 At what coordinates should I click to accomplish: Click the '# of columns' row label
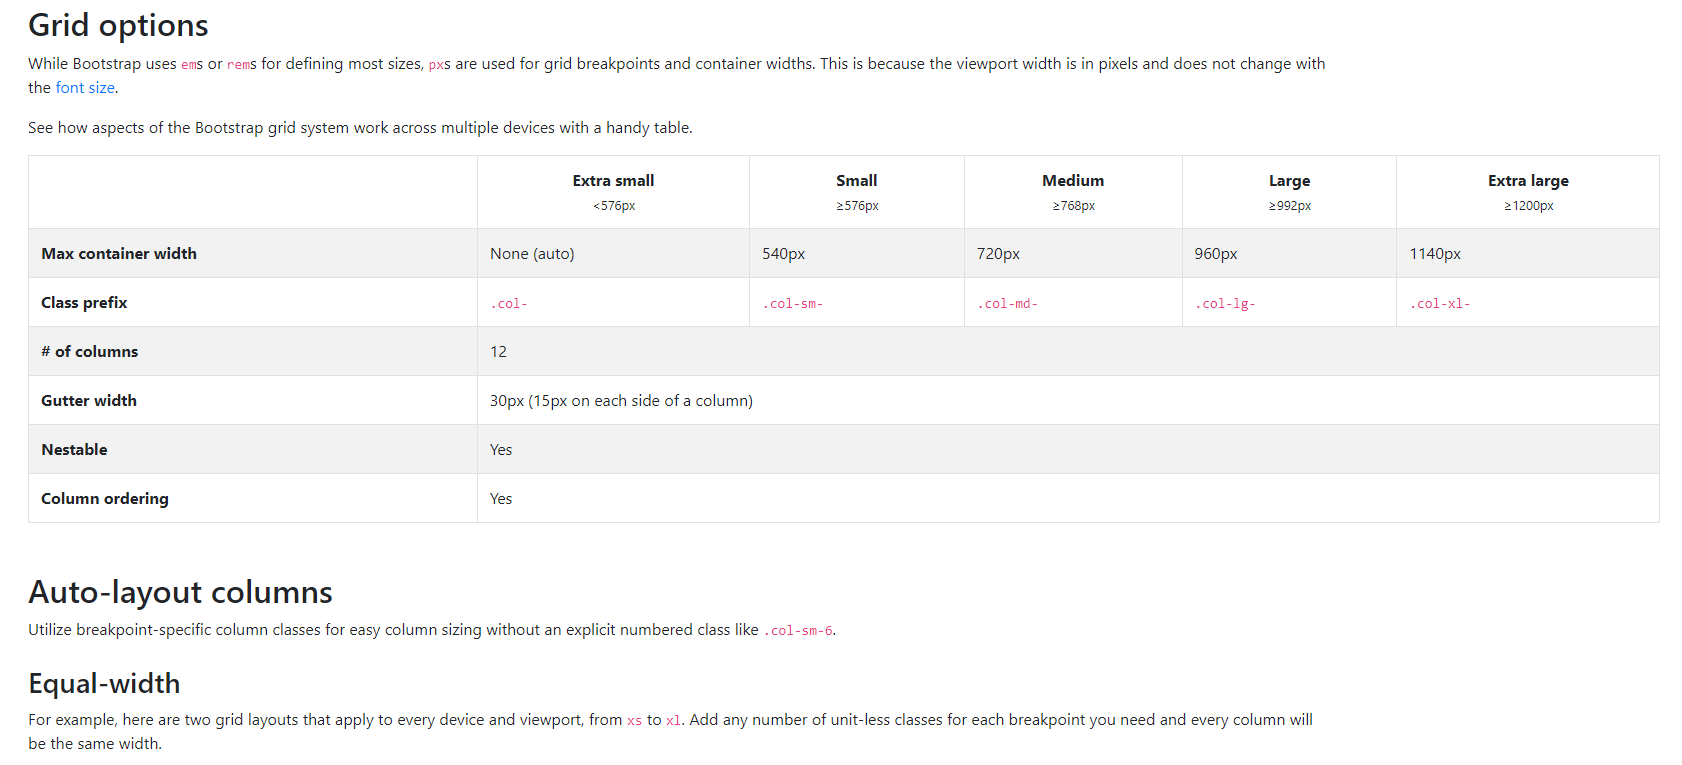pos(90,352)
